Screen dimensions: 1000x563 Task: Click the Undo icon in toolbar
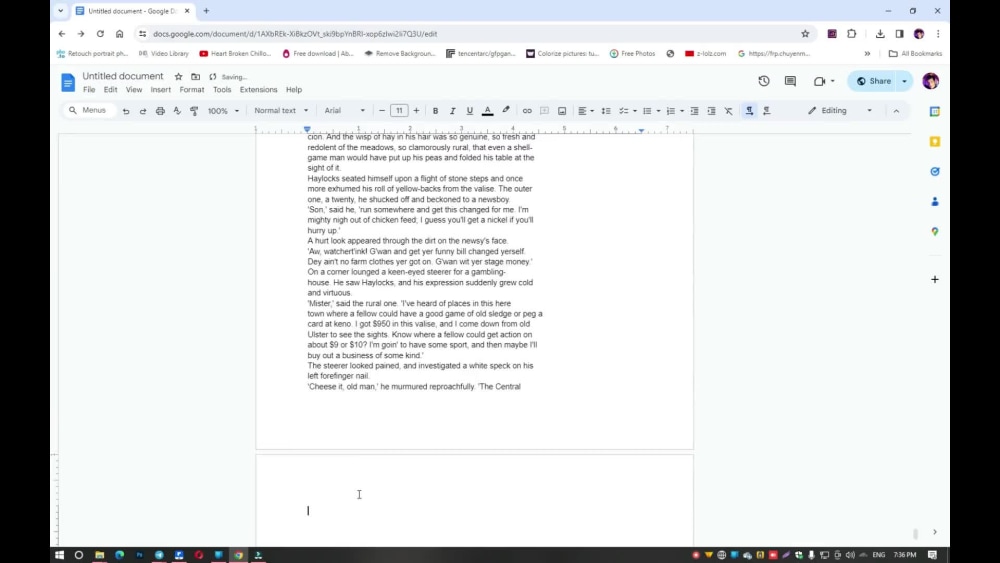click(126, 111)
